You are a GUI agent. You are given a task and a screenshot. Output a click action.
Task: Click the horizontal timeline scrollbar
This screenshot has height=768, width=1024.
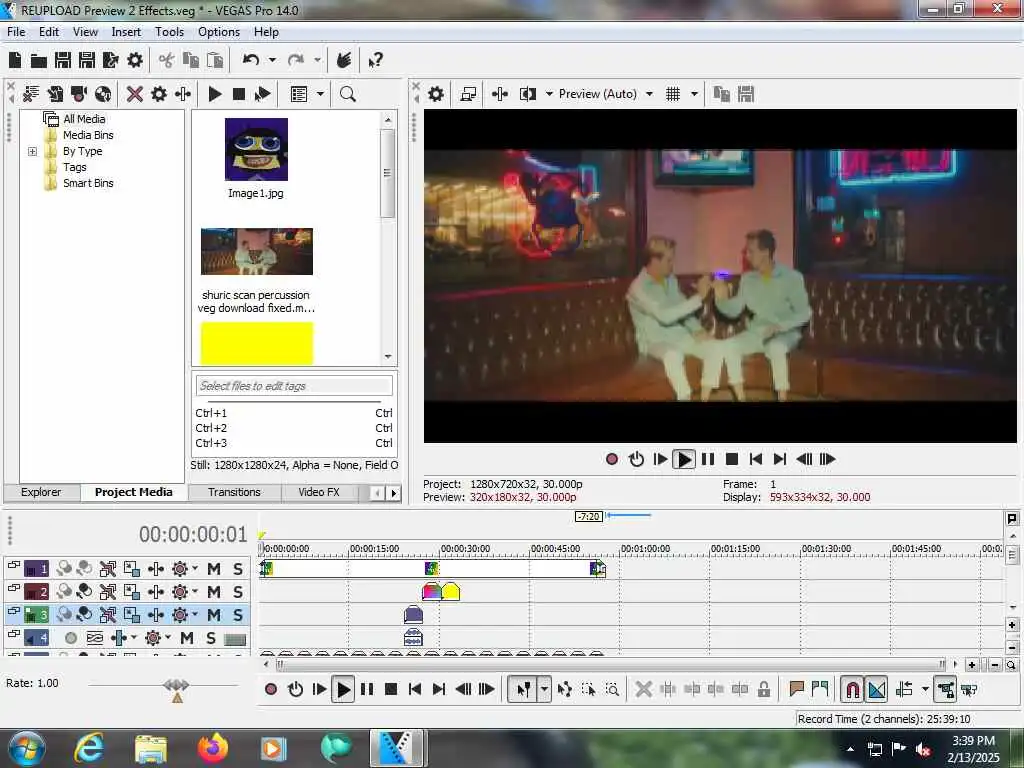[x=611, y=665]
